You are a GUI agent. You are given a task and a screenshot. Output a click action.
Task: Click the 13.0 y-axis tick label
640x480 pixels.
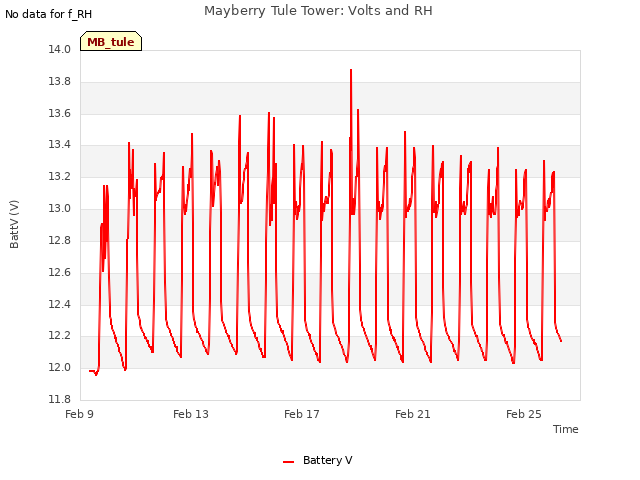click(60, 208)
